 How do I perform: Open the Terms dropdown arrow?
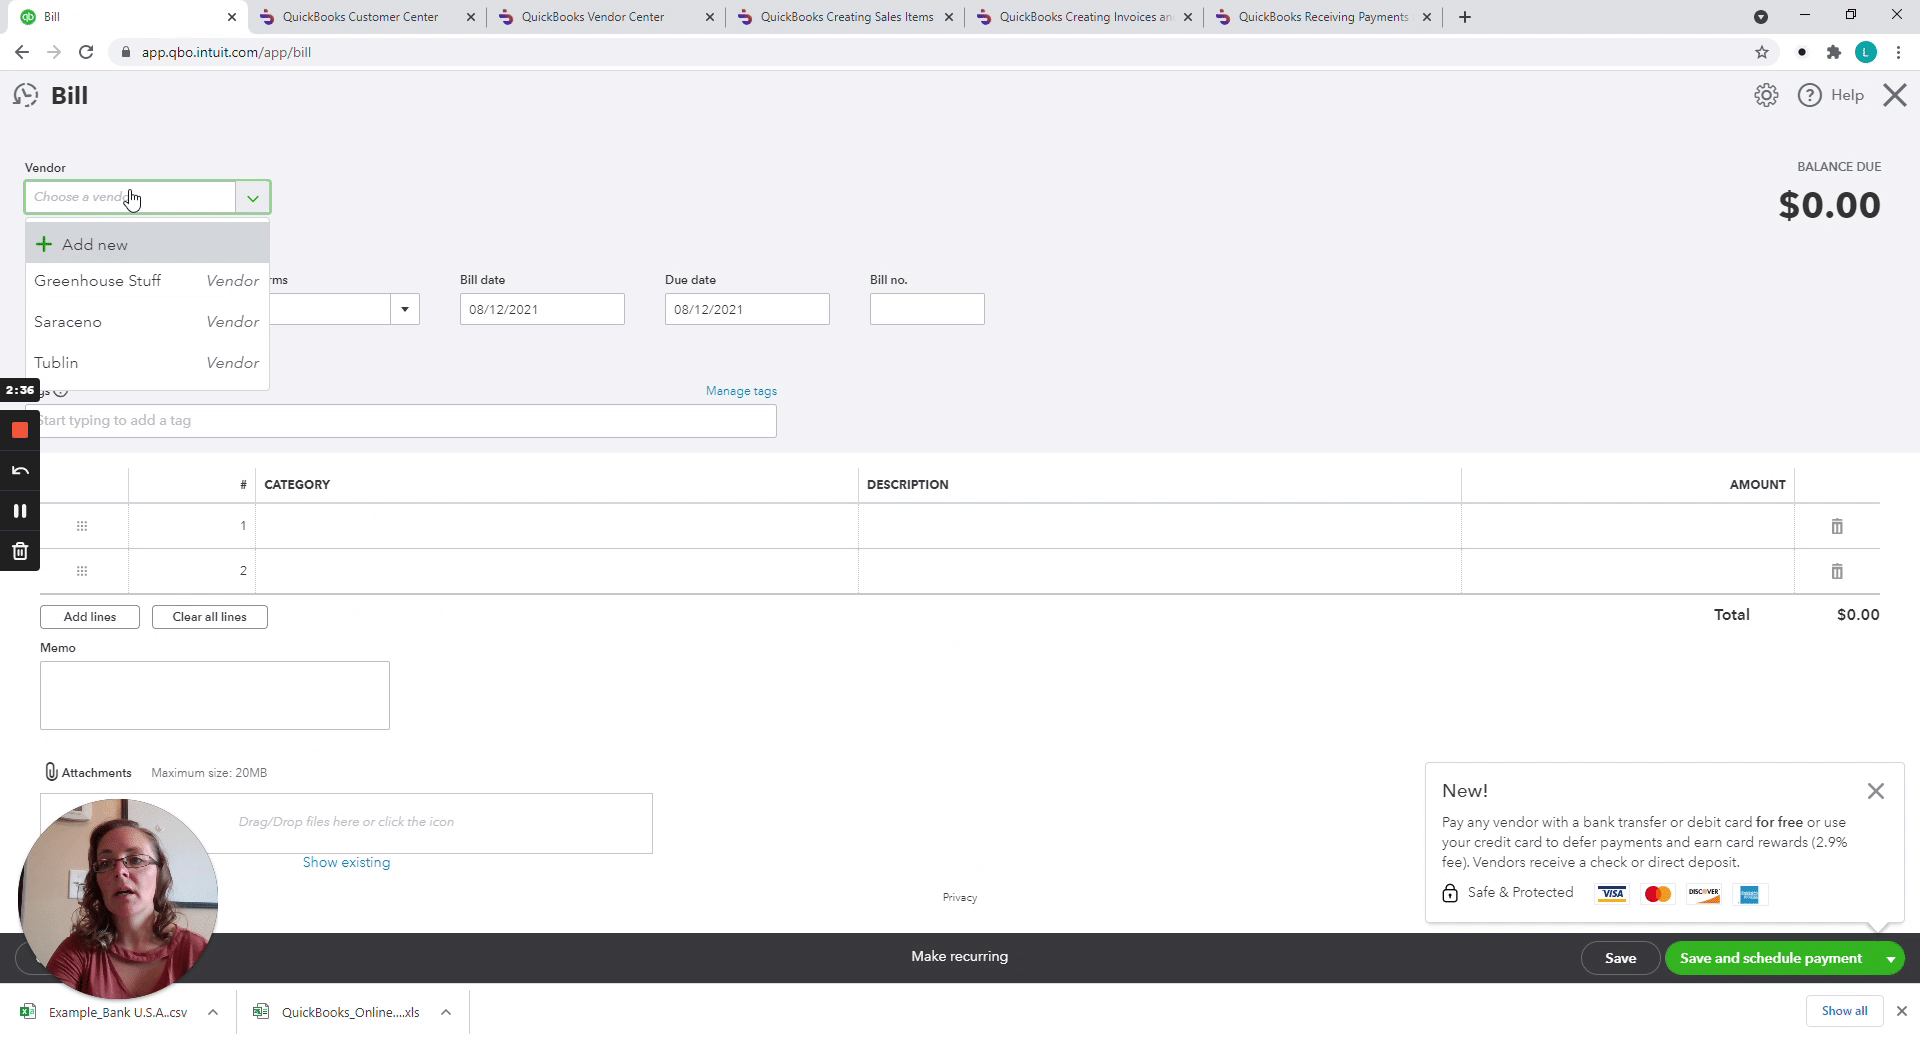pos(405,309)
